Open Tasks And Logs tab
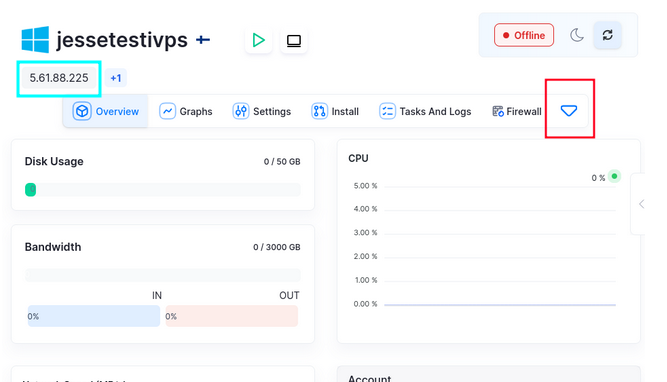The height and width of the screenshot is (382, 667). [x=425, y=111]
